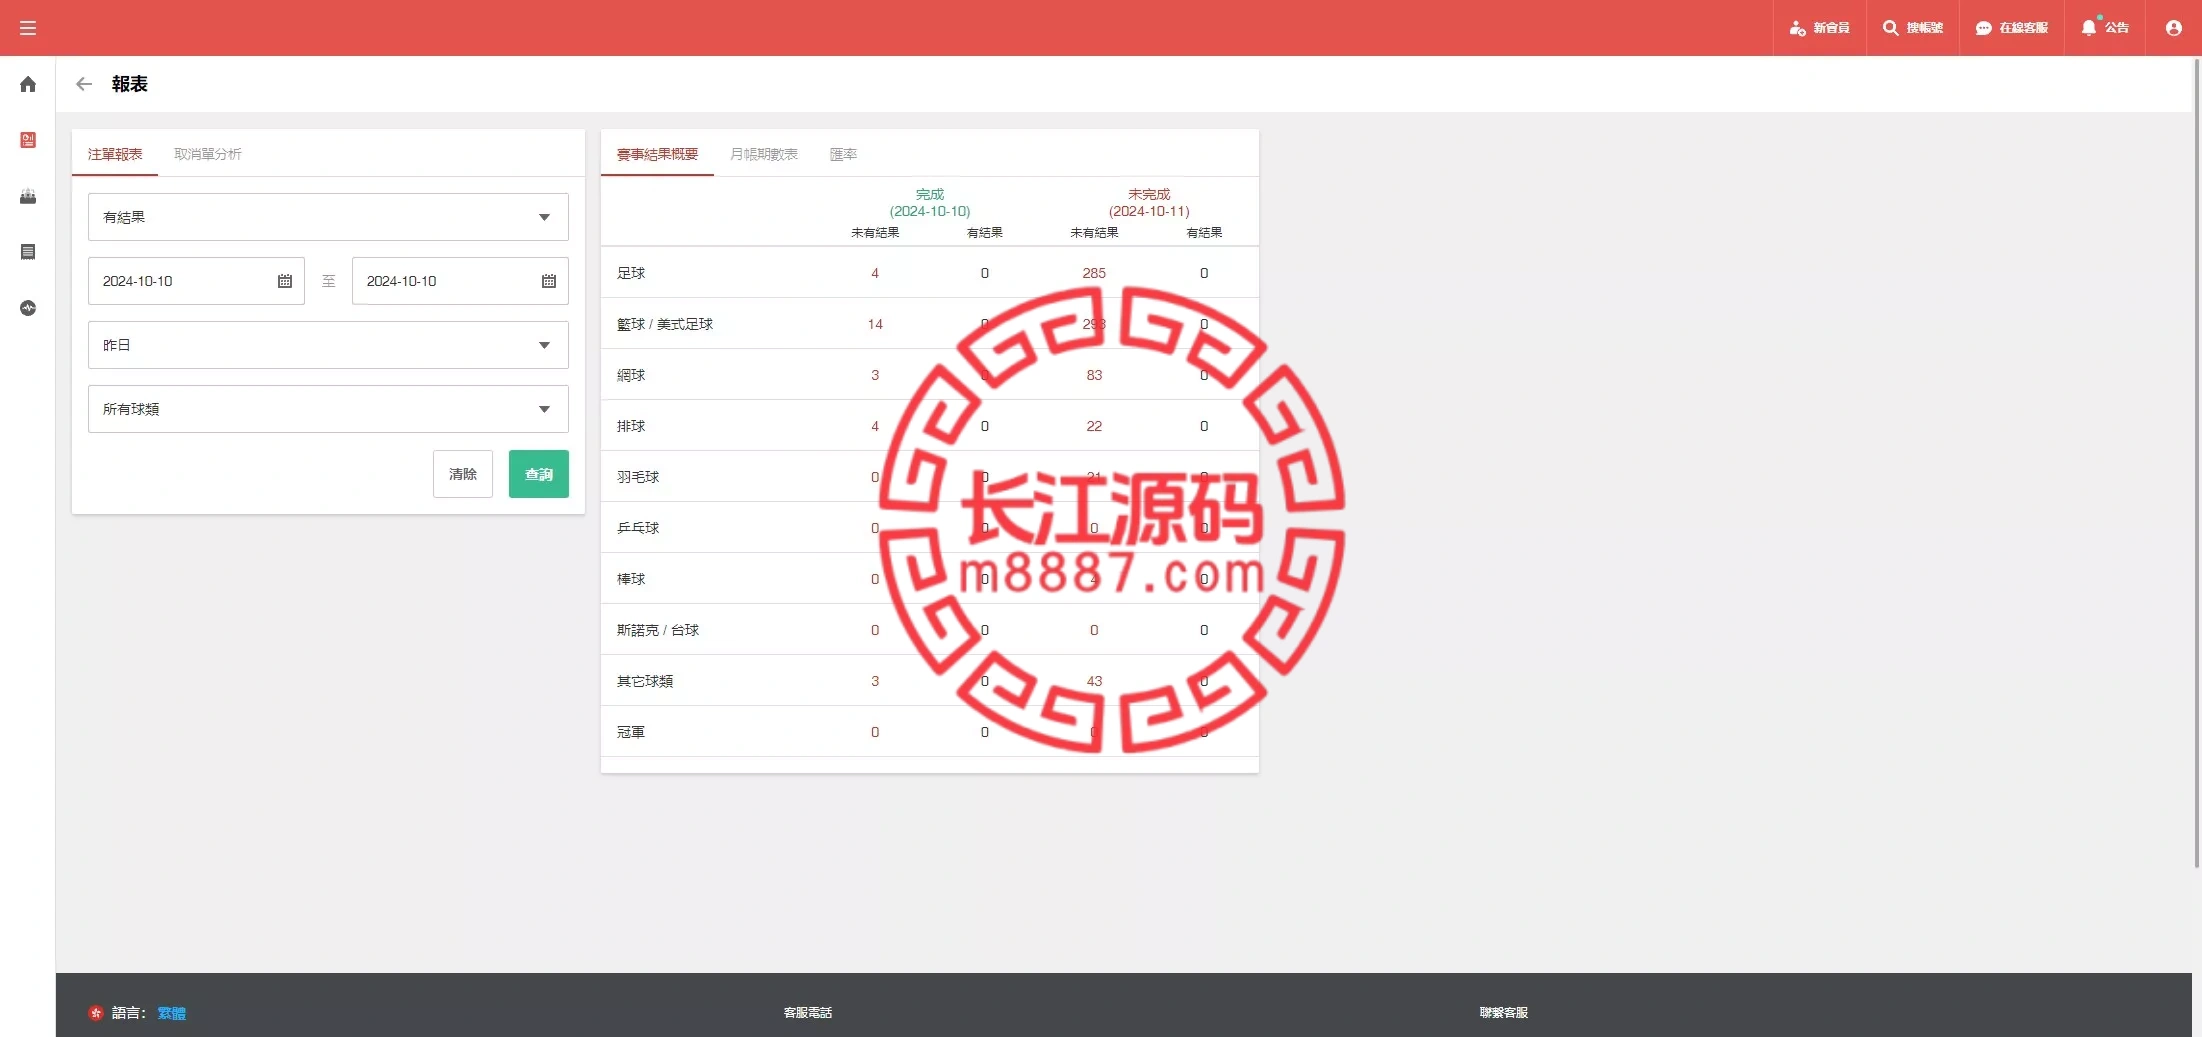The width and height of the screenshot is (2202, 1037).
Task: Select the 賽事結果概要 tab
Action: pyautogui.click(x=657, y=154)
